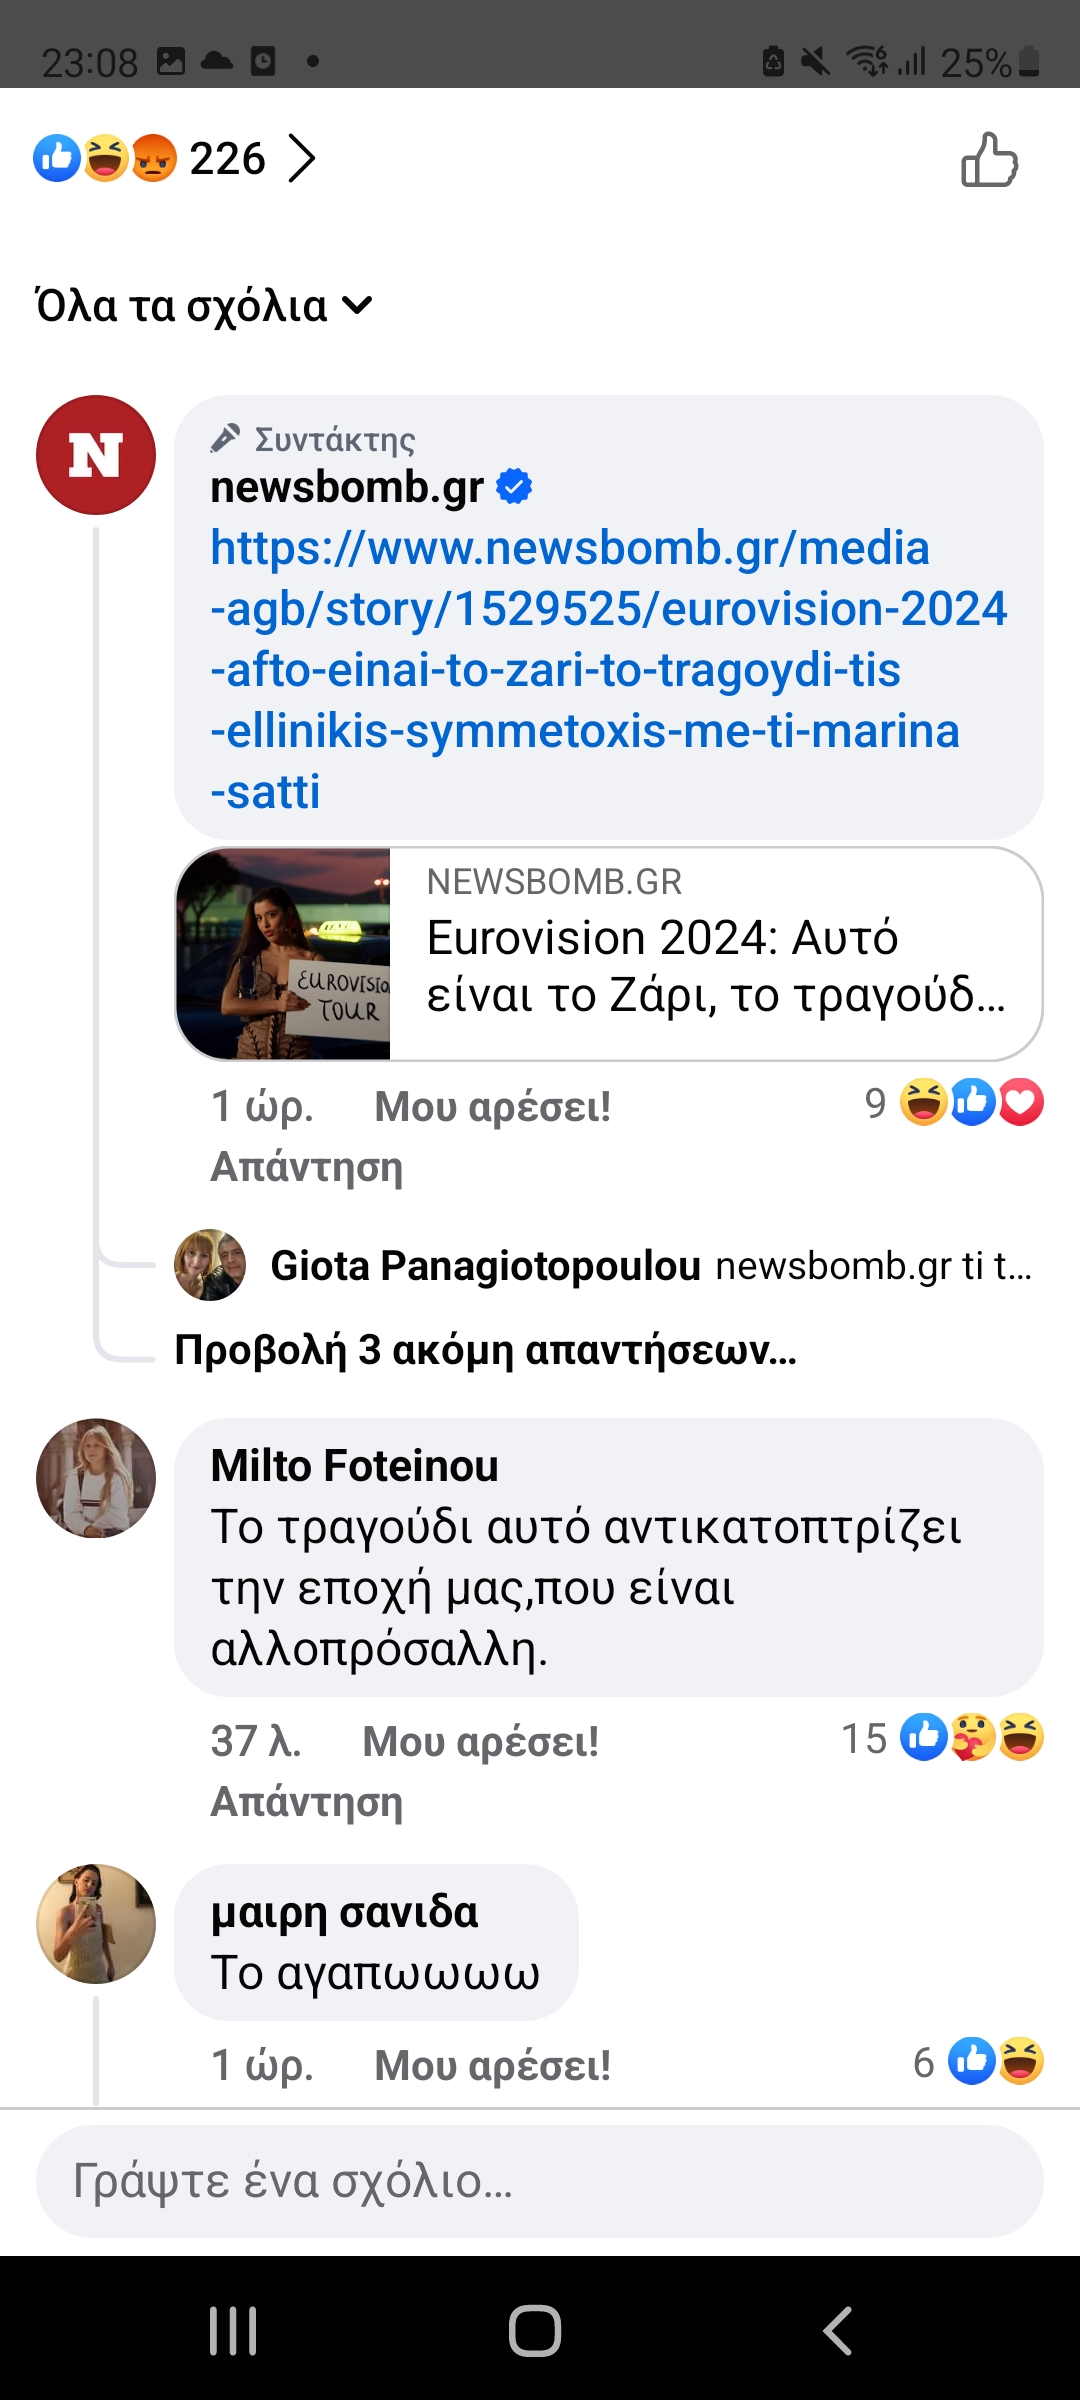Image resolution: width=1080 pixels, height=2400 pixels.
Task: Tap Android back navigation arrow
Action: coord(838,2330)
